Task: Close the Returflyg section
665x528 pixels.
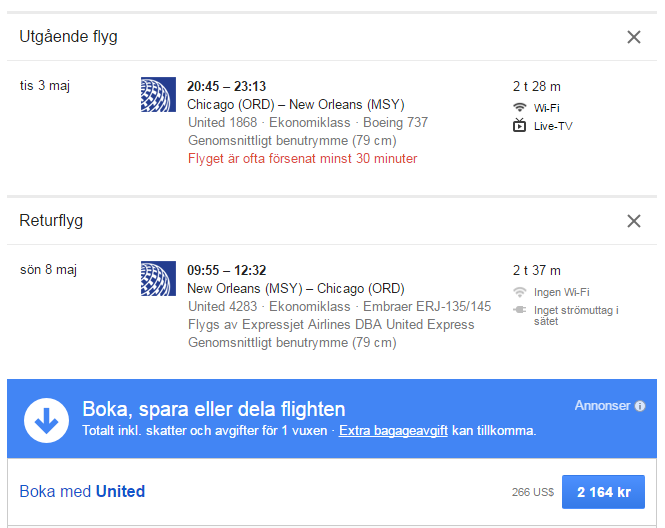Action: [x=633, y=221]
